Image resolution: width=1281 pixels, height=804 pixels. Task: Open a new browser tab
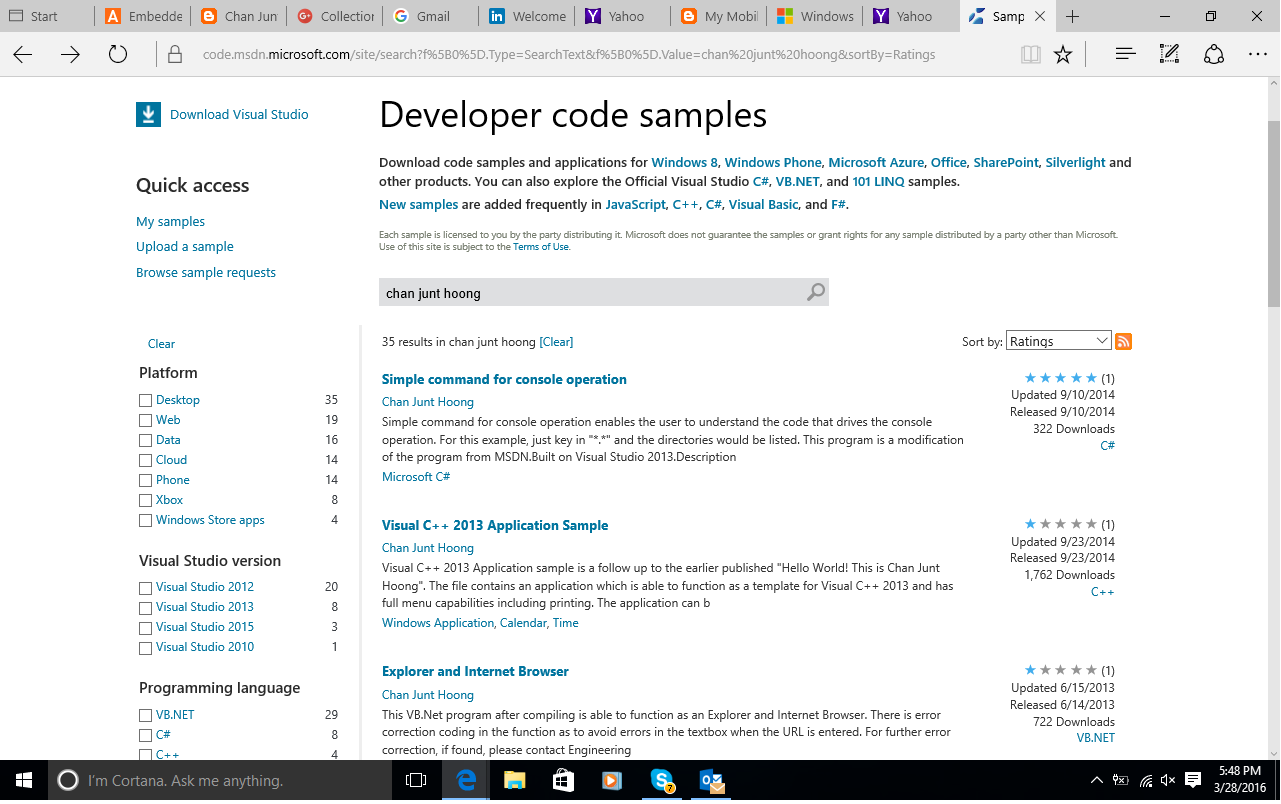(1073, 16)
